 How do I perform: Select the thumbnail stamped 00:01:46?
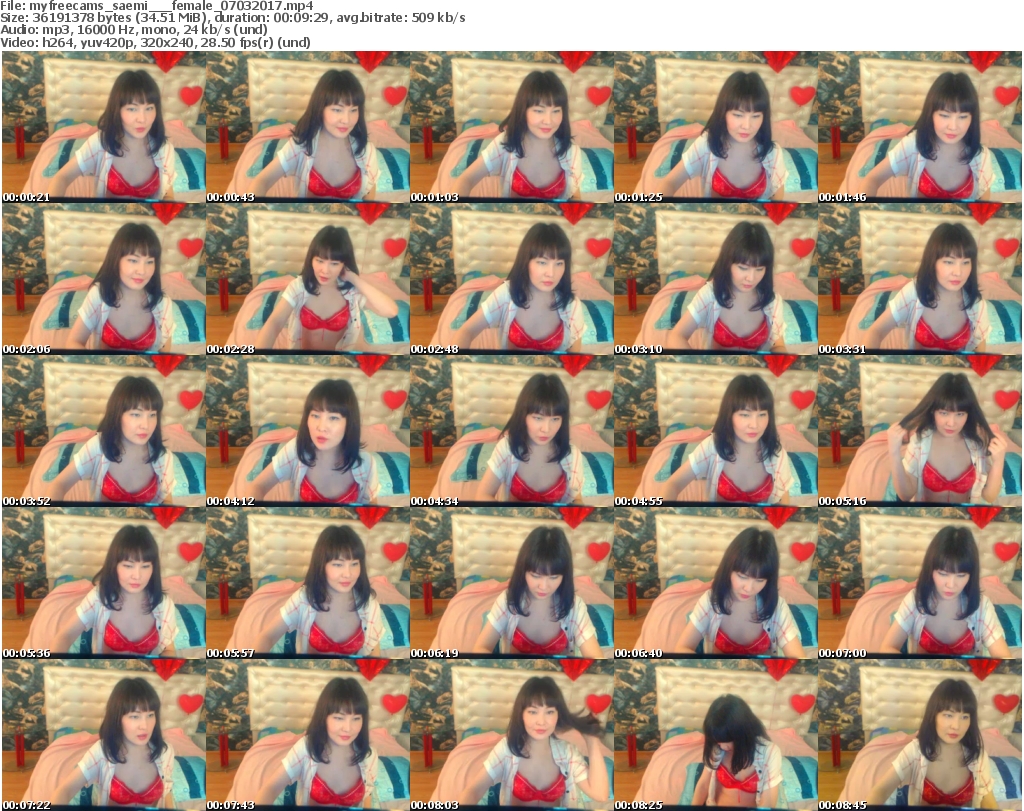coord(920,127)
